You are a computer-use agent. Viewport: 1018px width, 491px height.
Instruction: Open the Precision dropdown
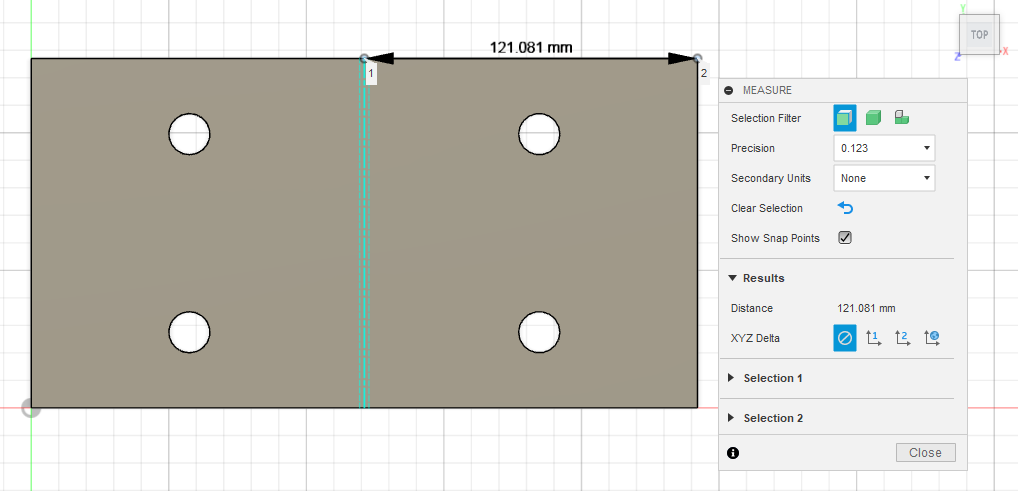884,148
